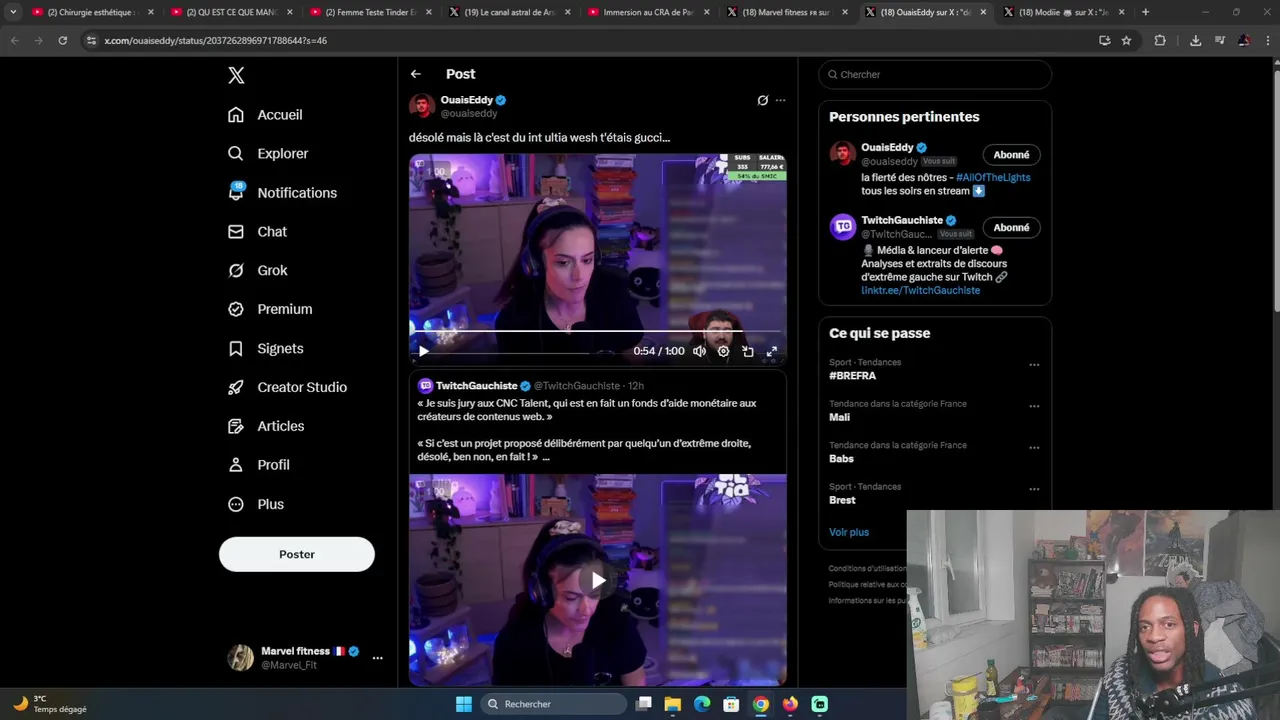The image size is (1280, 720).
Task: Switch to Chirurgie esthétique browser tab
Action: click(x=93, y=12)
